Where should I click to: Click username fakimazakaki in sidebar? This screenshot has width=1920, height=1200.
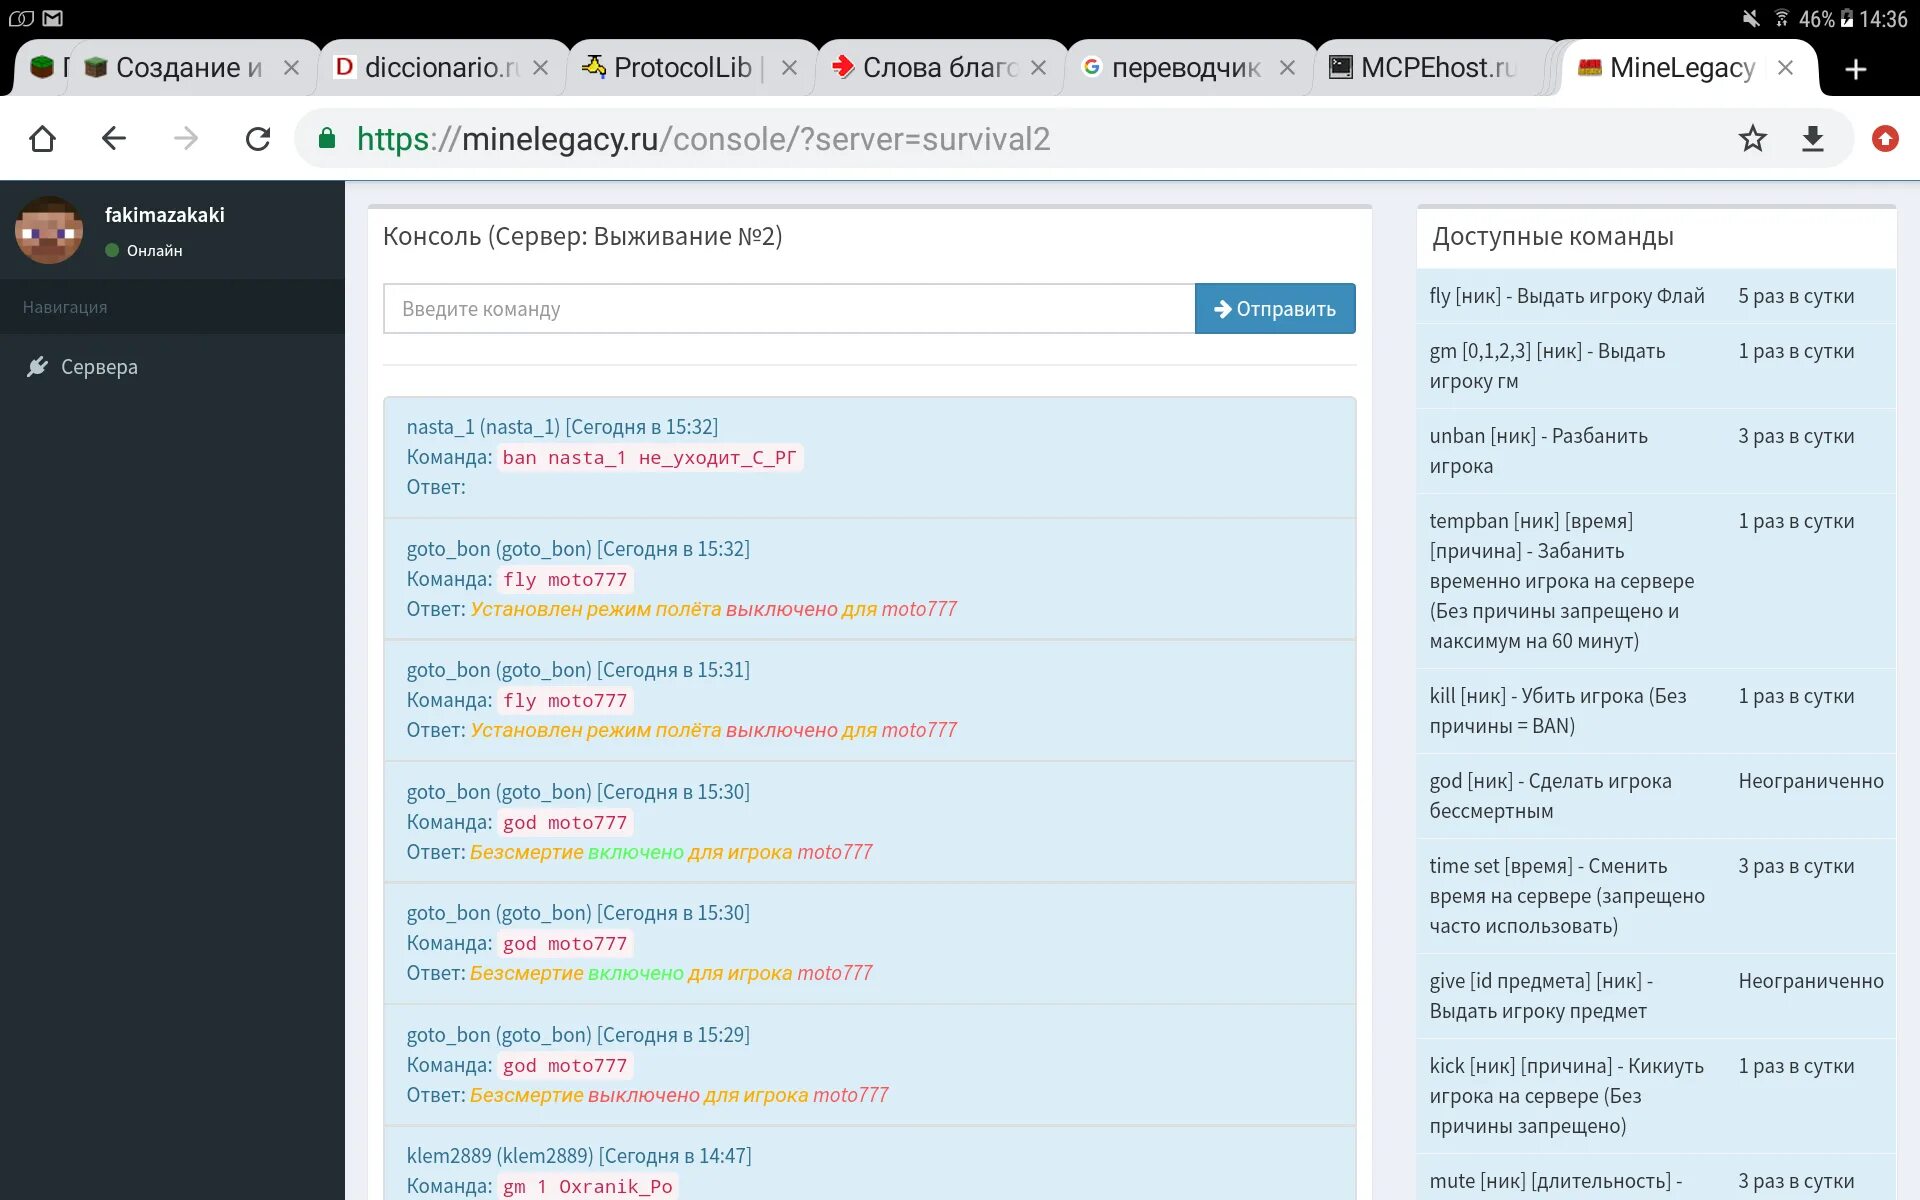pyautogui.click(x=165, y=215)
